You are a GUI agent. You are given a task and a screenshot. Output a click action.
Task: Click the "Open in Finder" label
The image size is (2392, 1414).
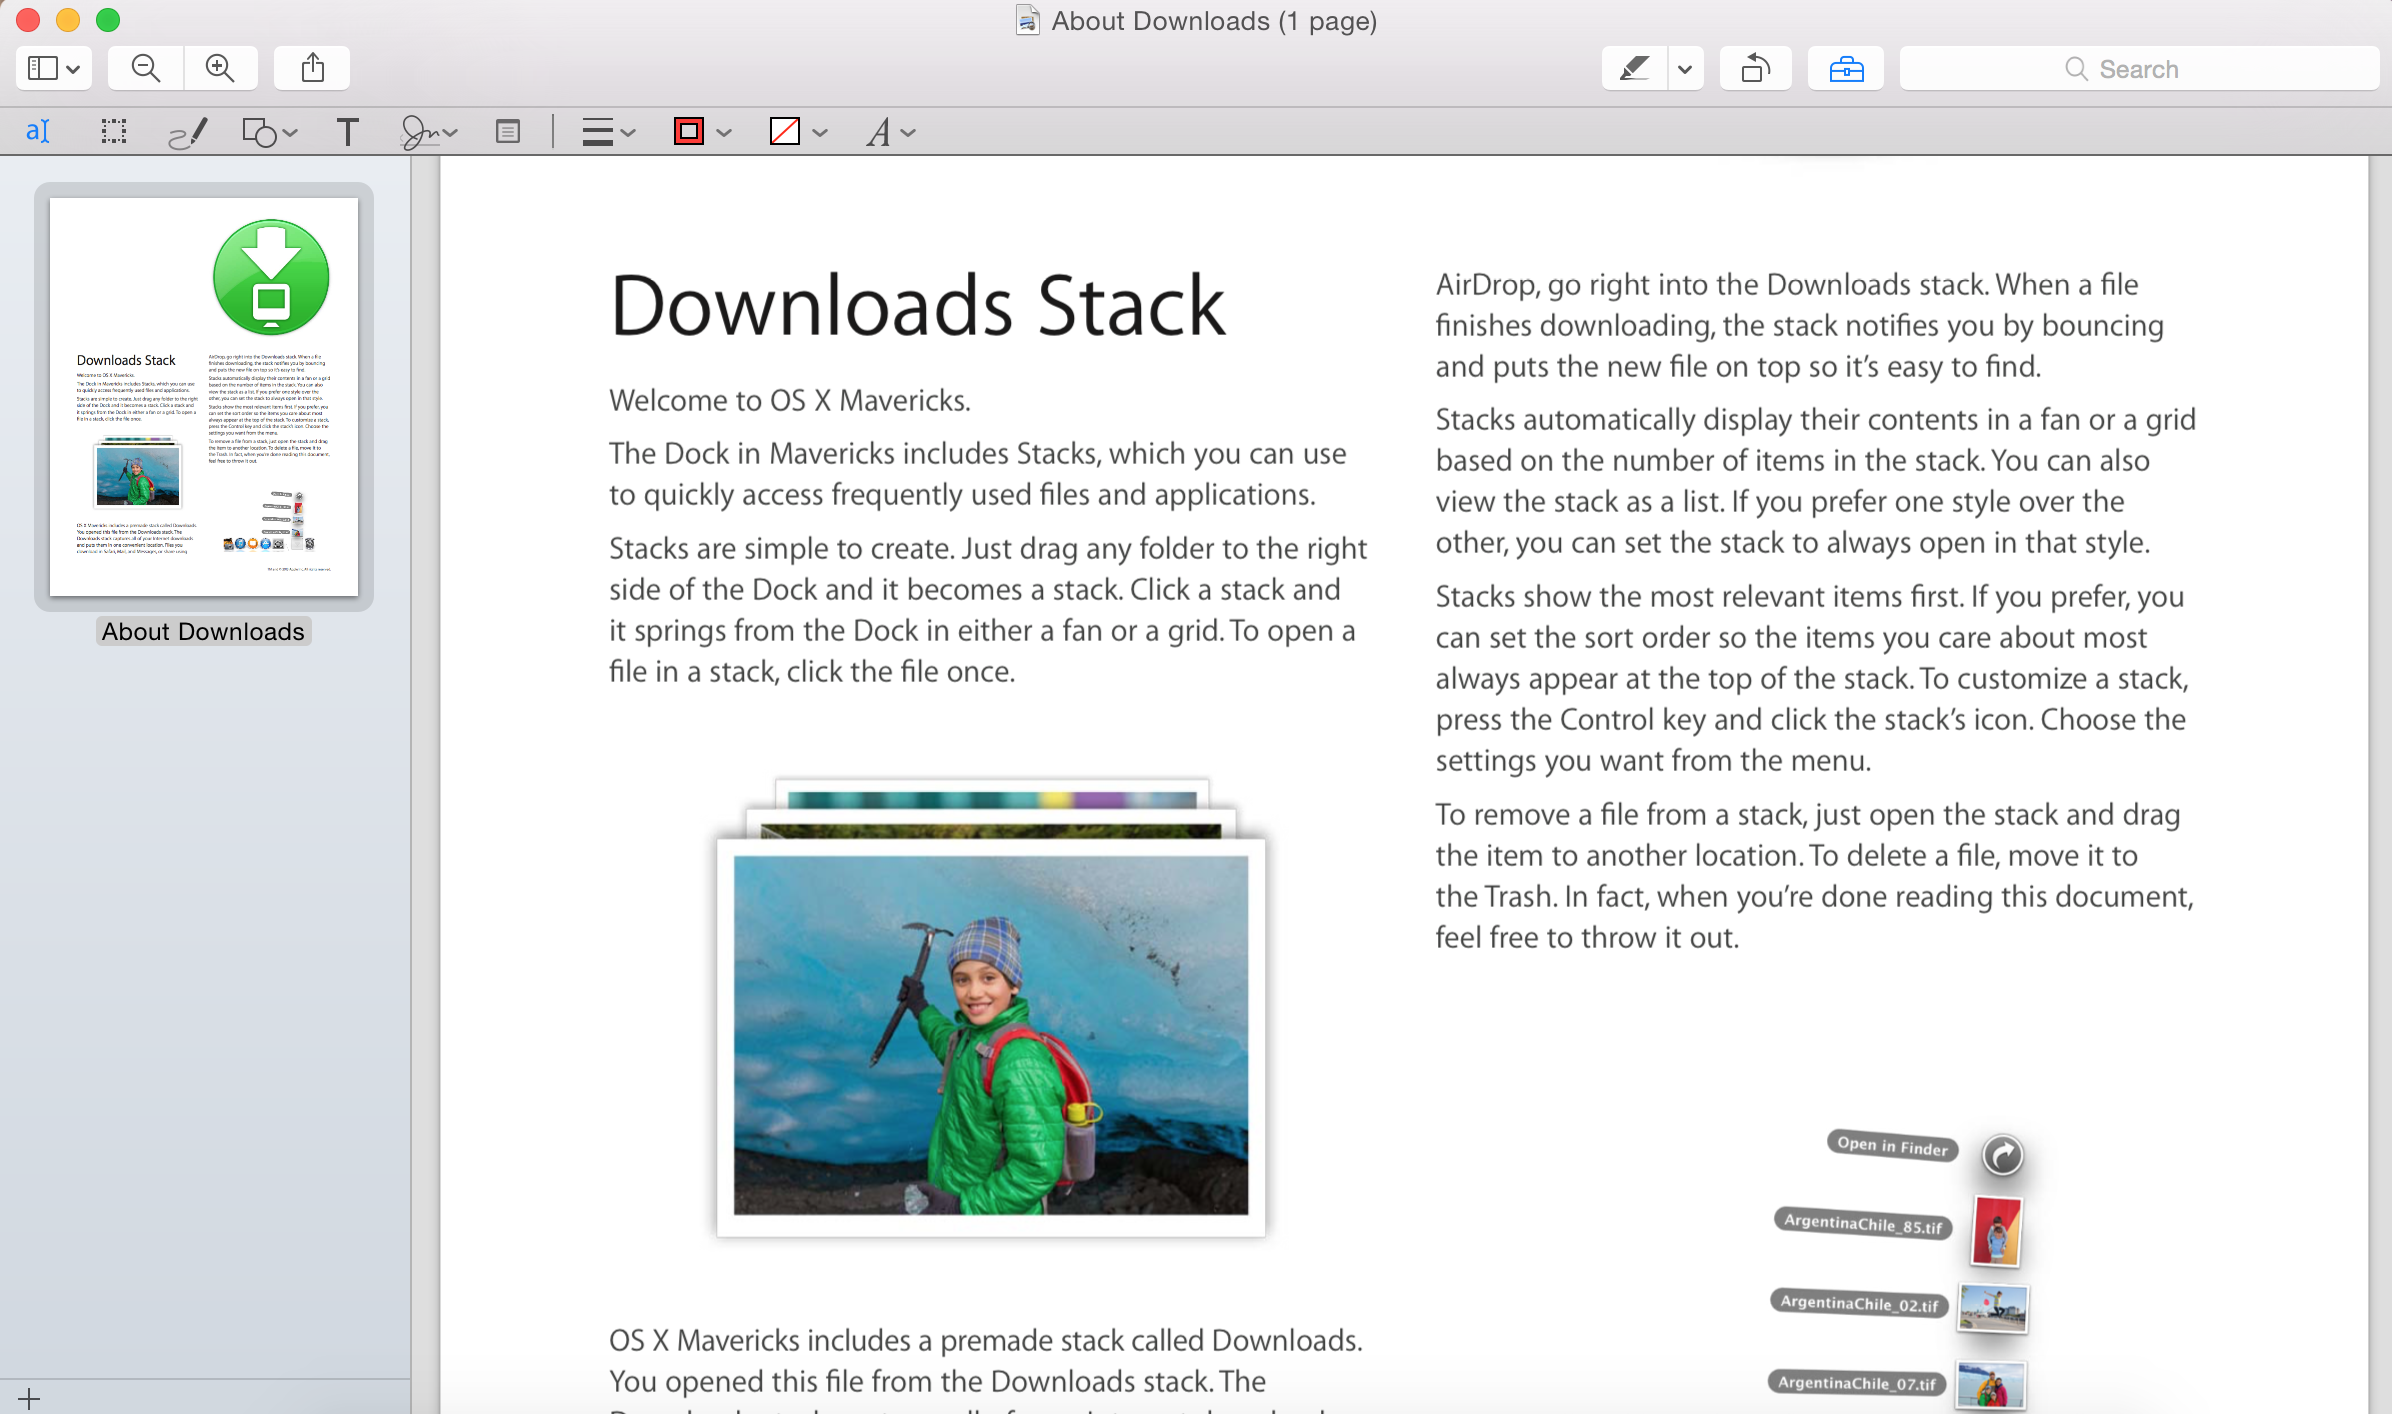point(1892,1145)
